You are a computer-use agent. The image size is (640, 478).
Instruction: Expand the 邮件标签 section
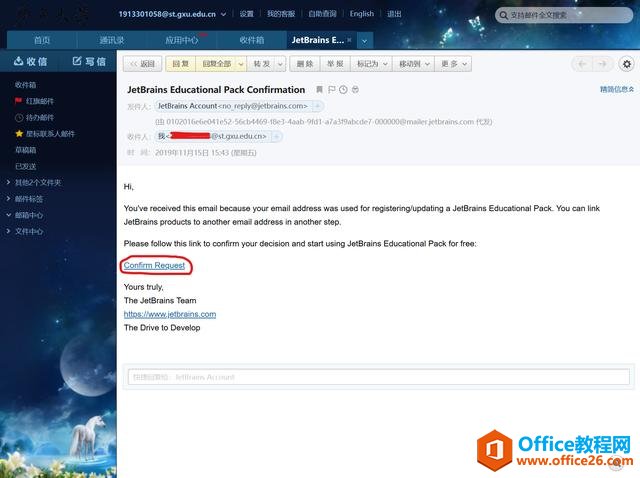pos(25,199)
